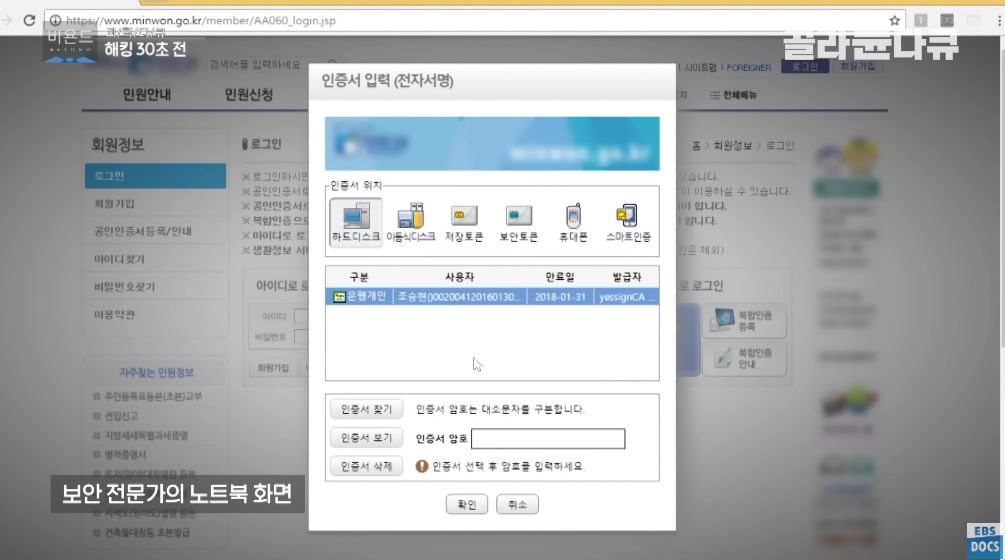Click the 사이트맵 link at top
The image size is (1005, 560).
700,67
